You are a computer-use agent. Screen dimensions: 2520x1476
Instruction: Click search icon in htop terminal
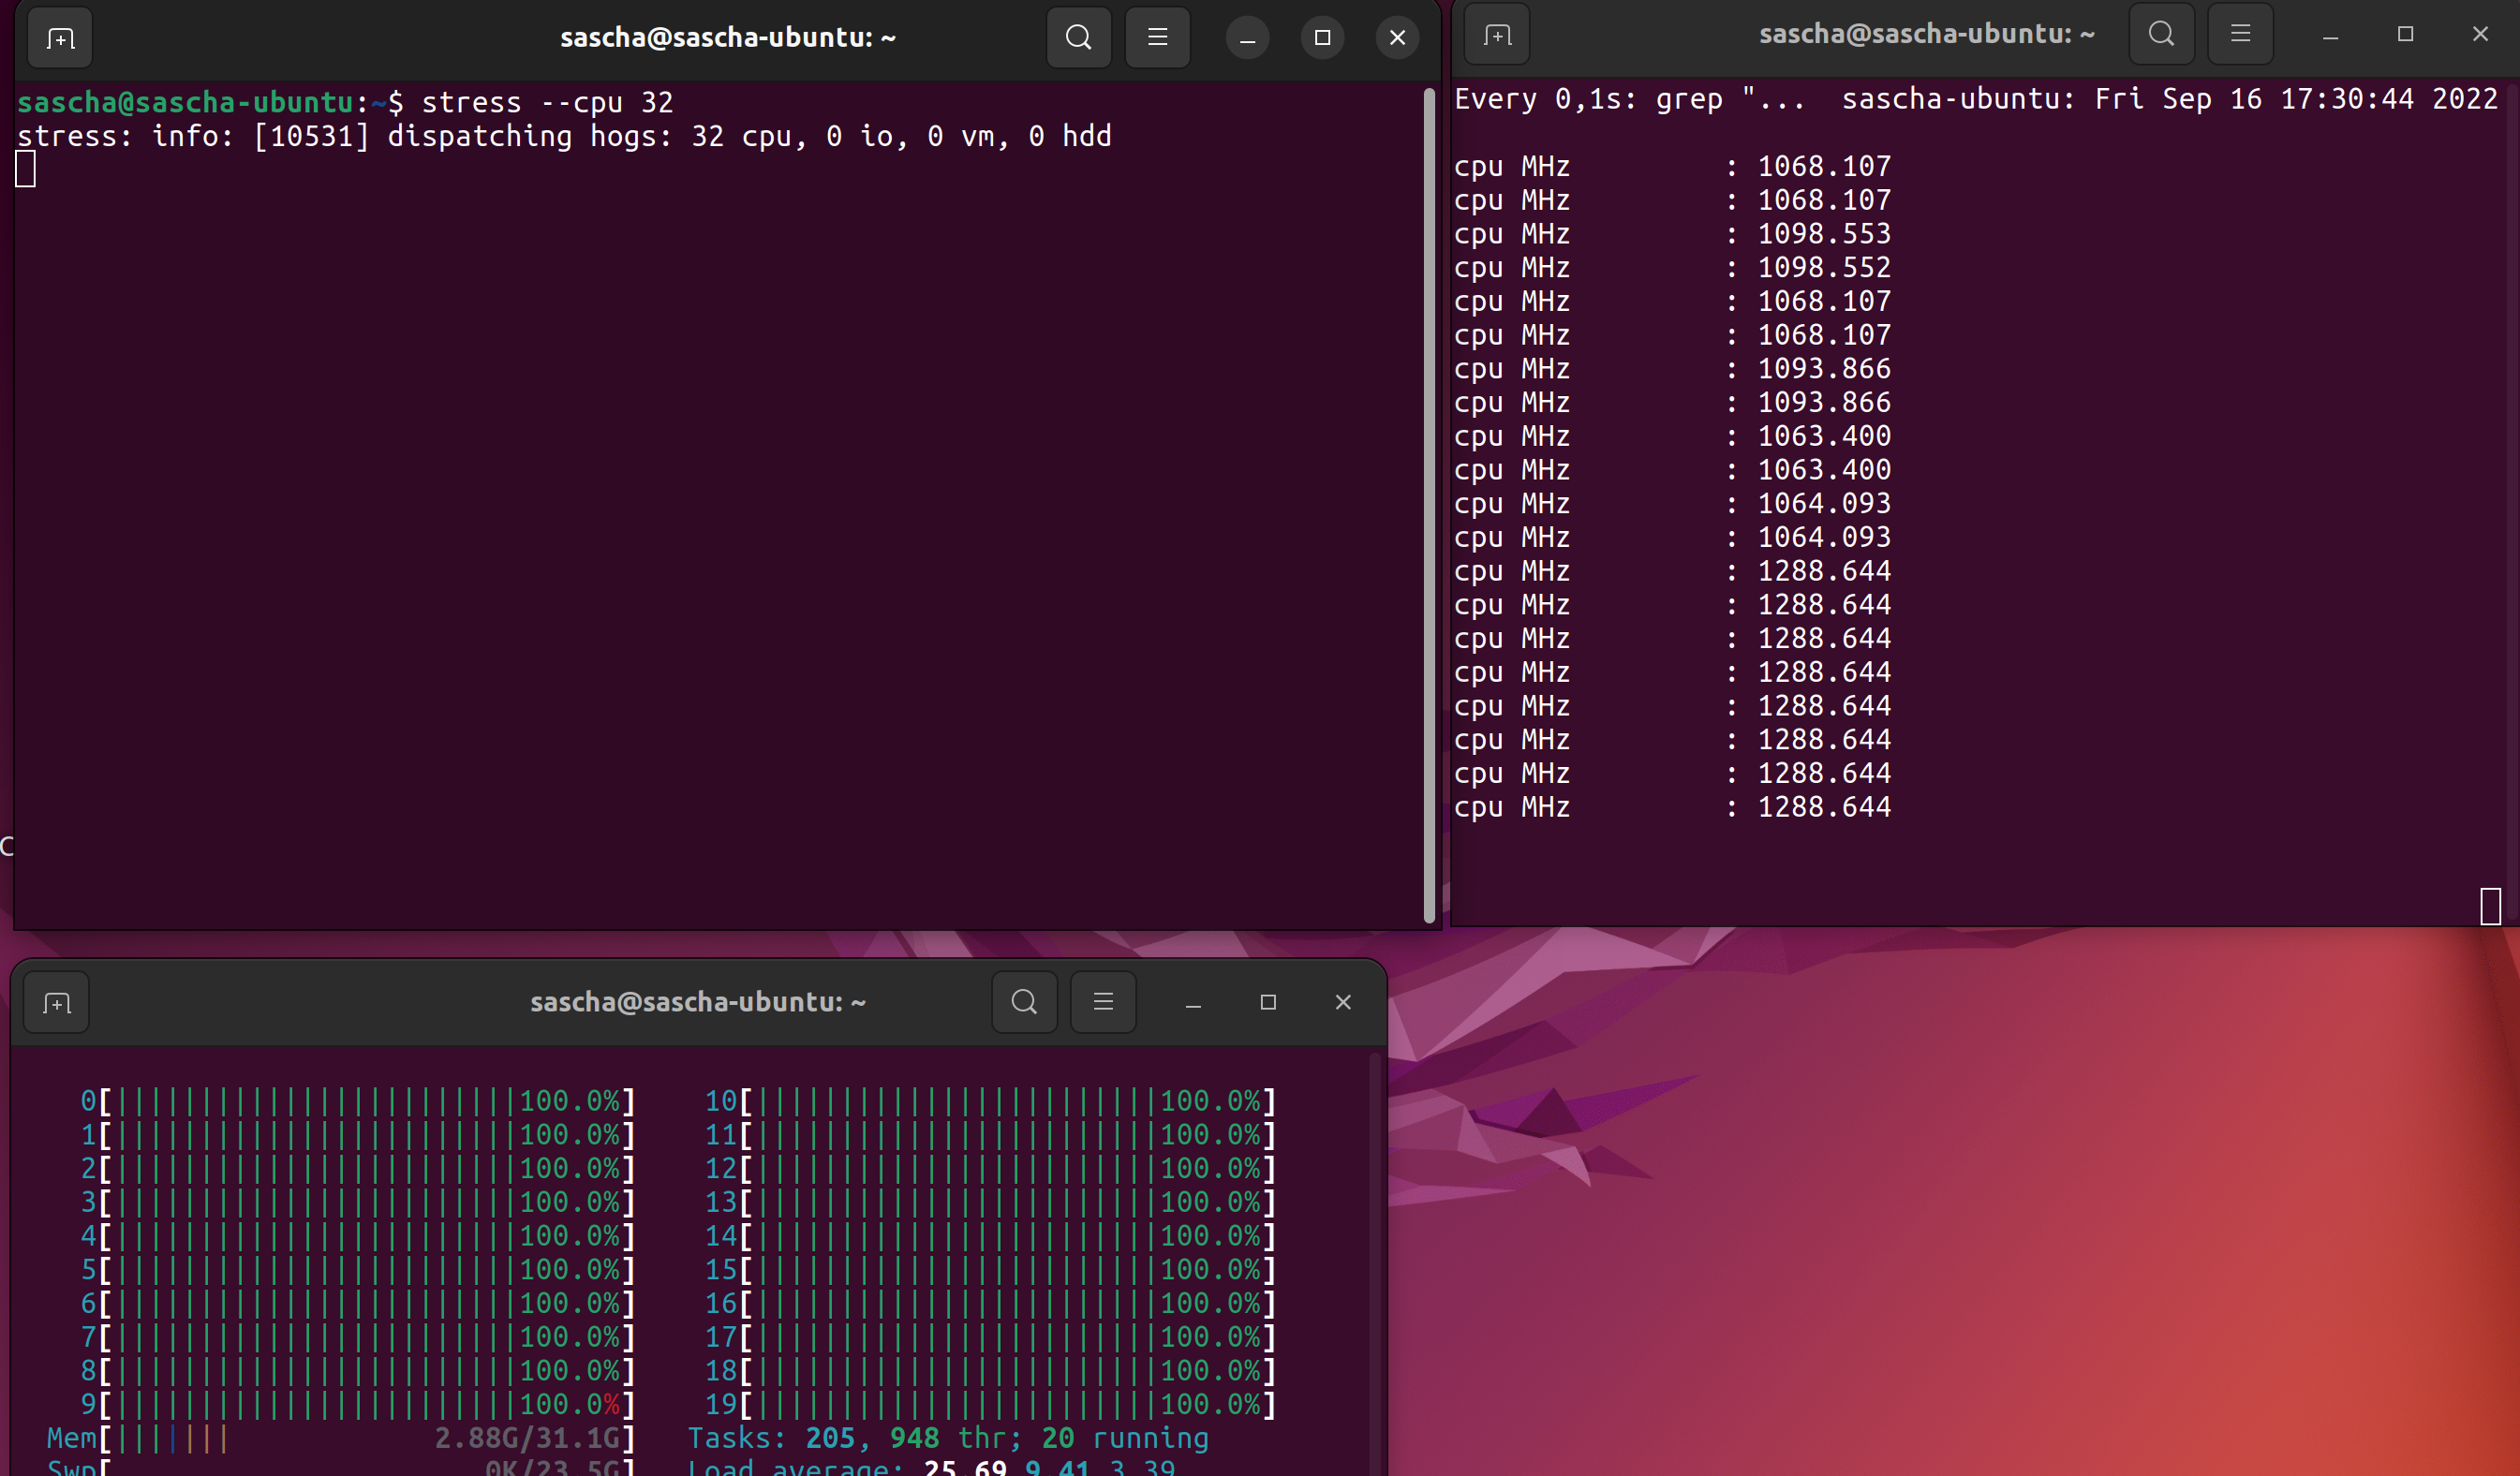pos(1024,1002)
